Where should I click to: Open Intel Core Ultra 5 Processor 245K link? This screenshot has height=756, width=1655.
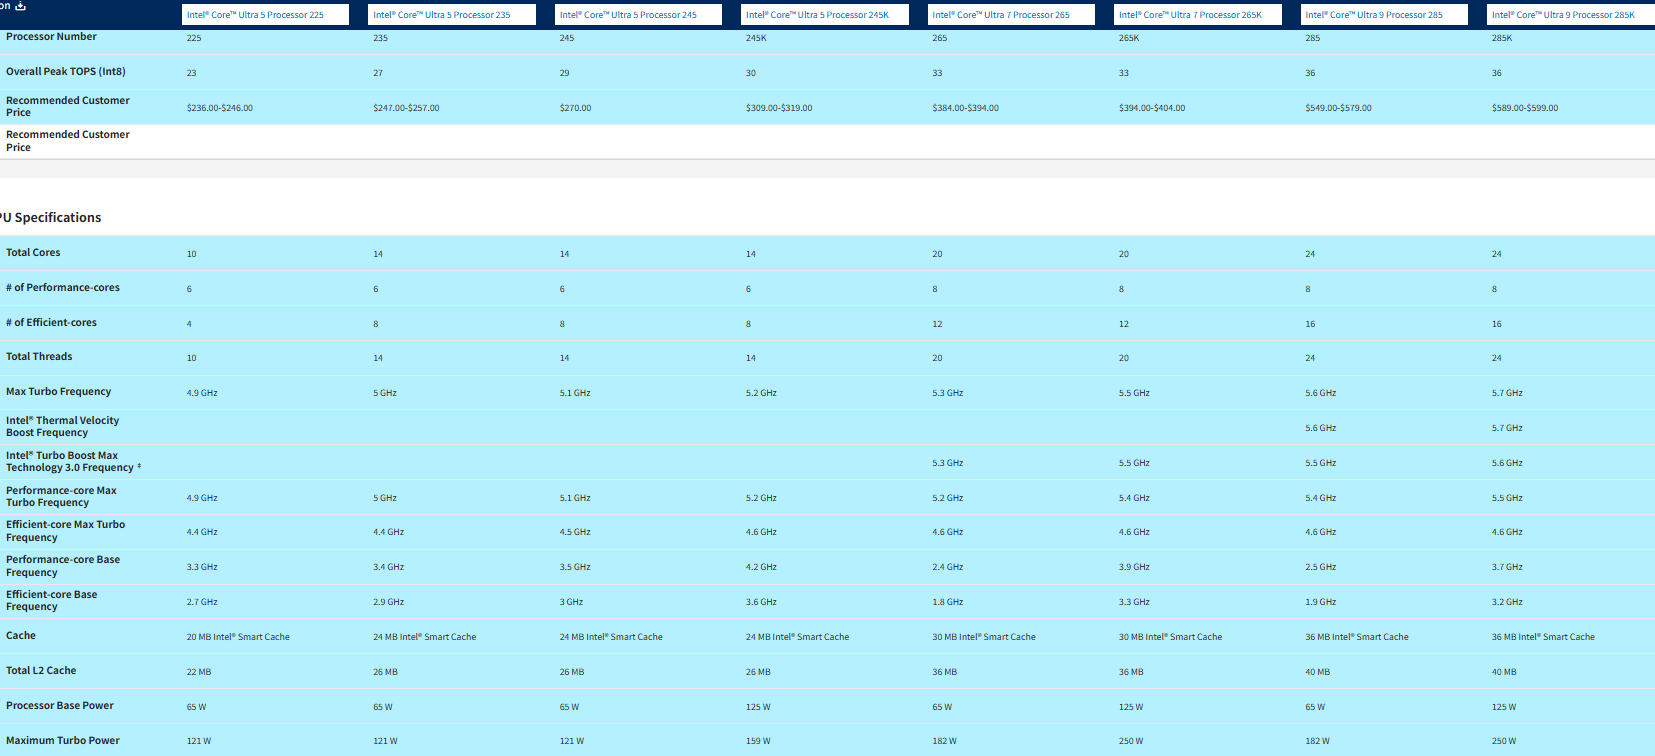click(x=817, y=15)
